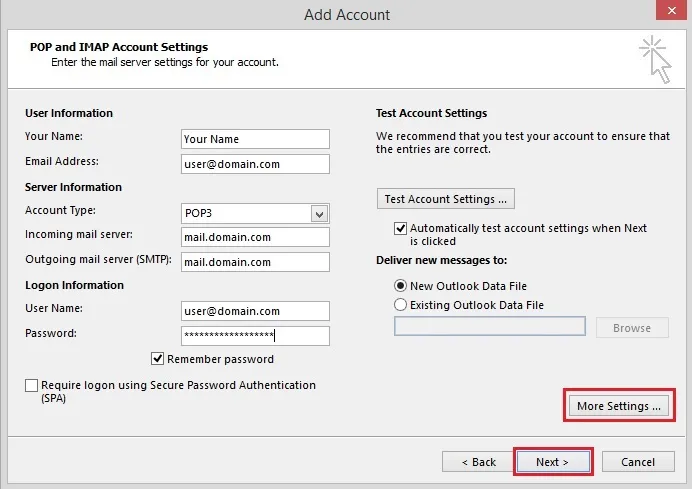Image resolution: width=692 pixels, height=489 pixels.
Task: Focus the Your Name text field
Action: coord(255,139)
